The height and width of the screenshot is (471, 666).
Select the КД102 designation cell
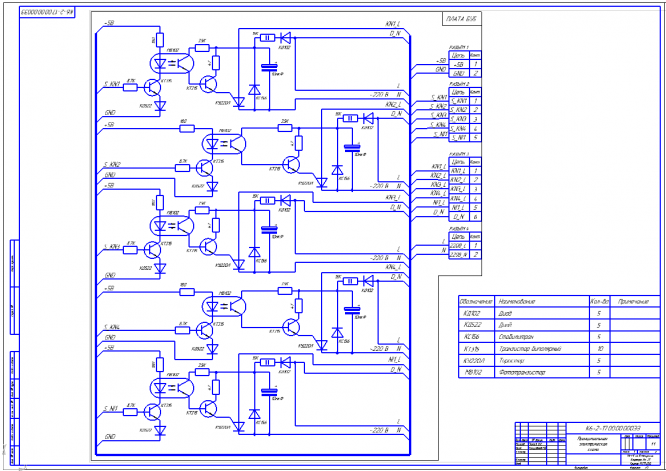[x=476, y=313]
